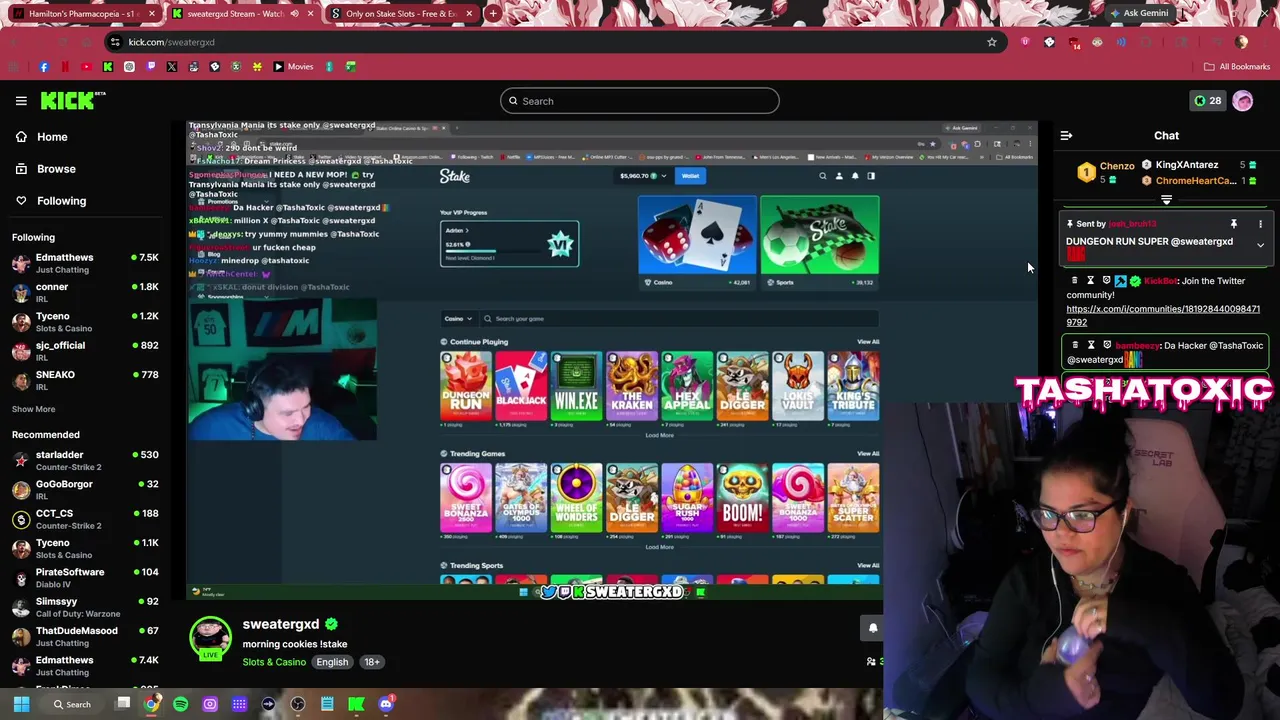Open a new browser tab

[493, 14]
